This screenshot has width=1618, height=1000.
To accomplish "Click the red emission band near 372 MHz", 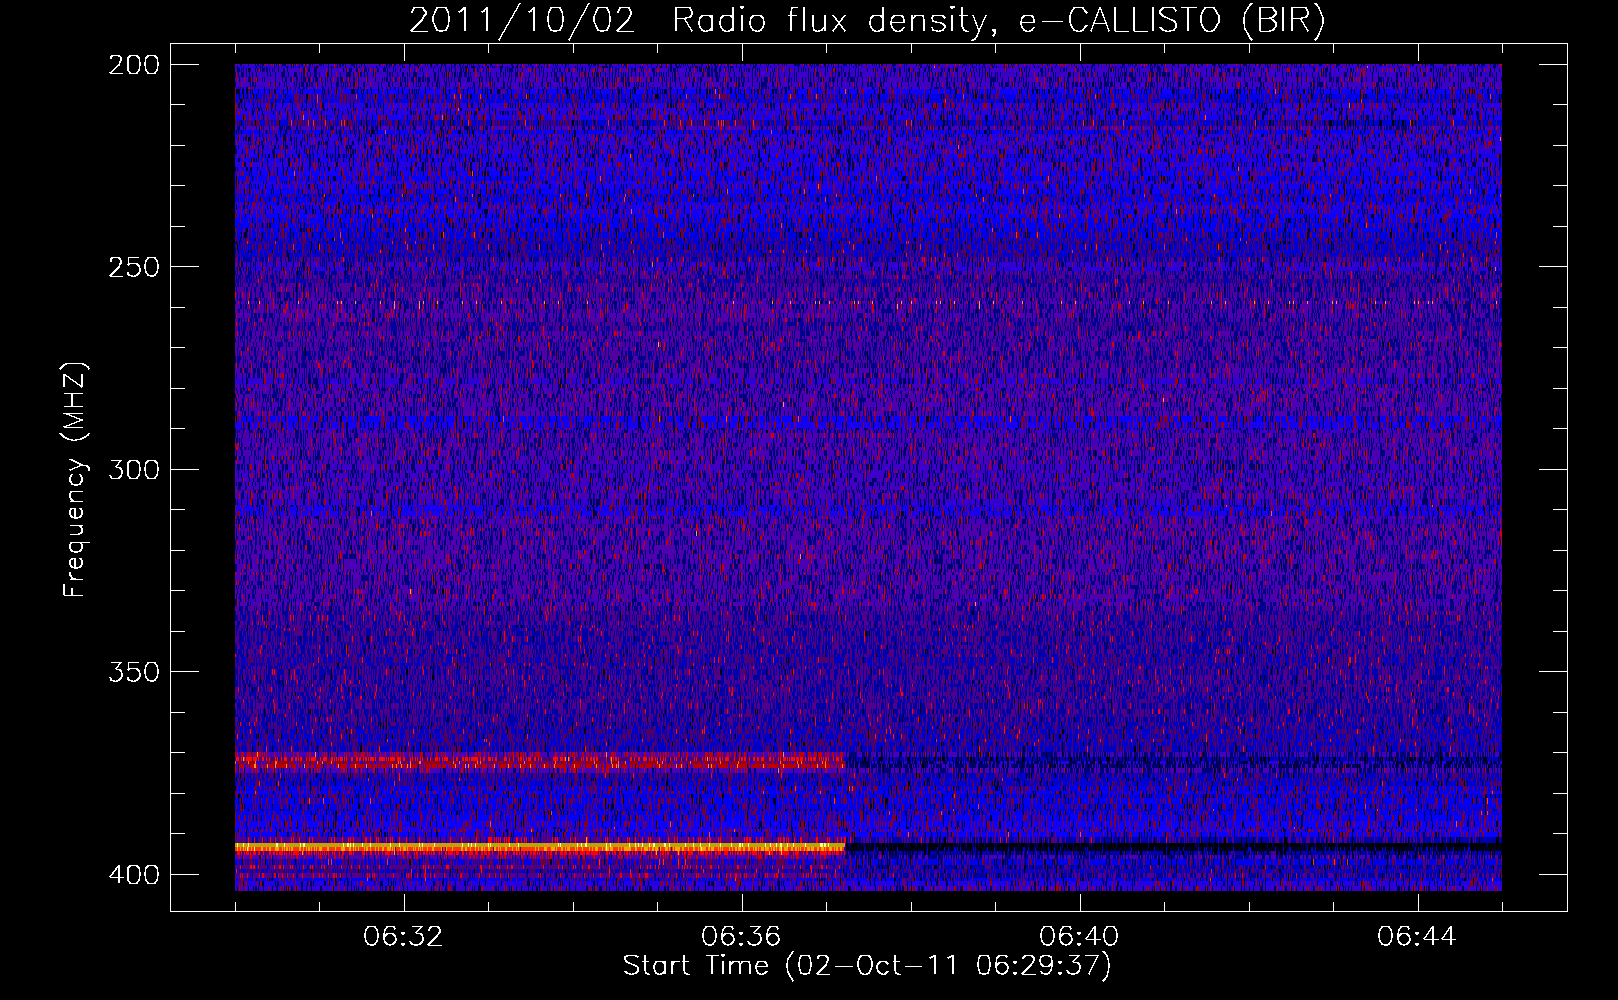I will pos(540,762).
